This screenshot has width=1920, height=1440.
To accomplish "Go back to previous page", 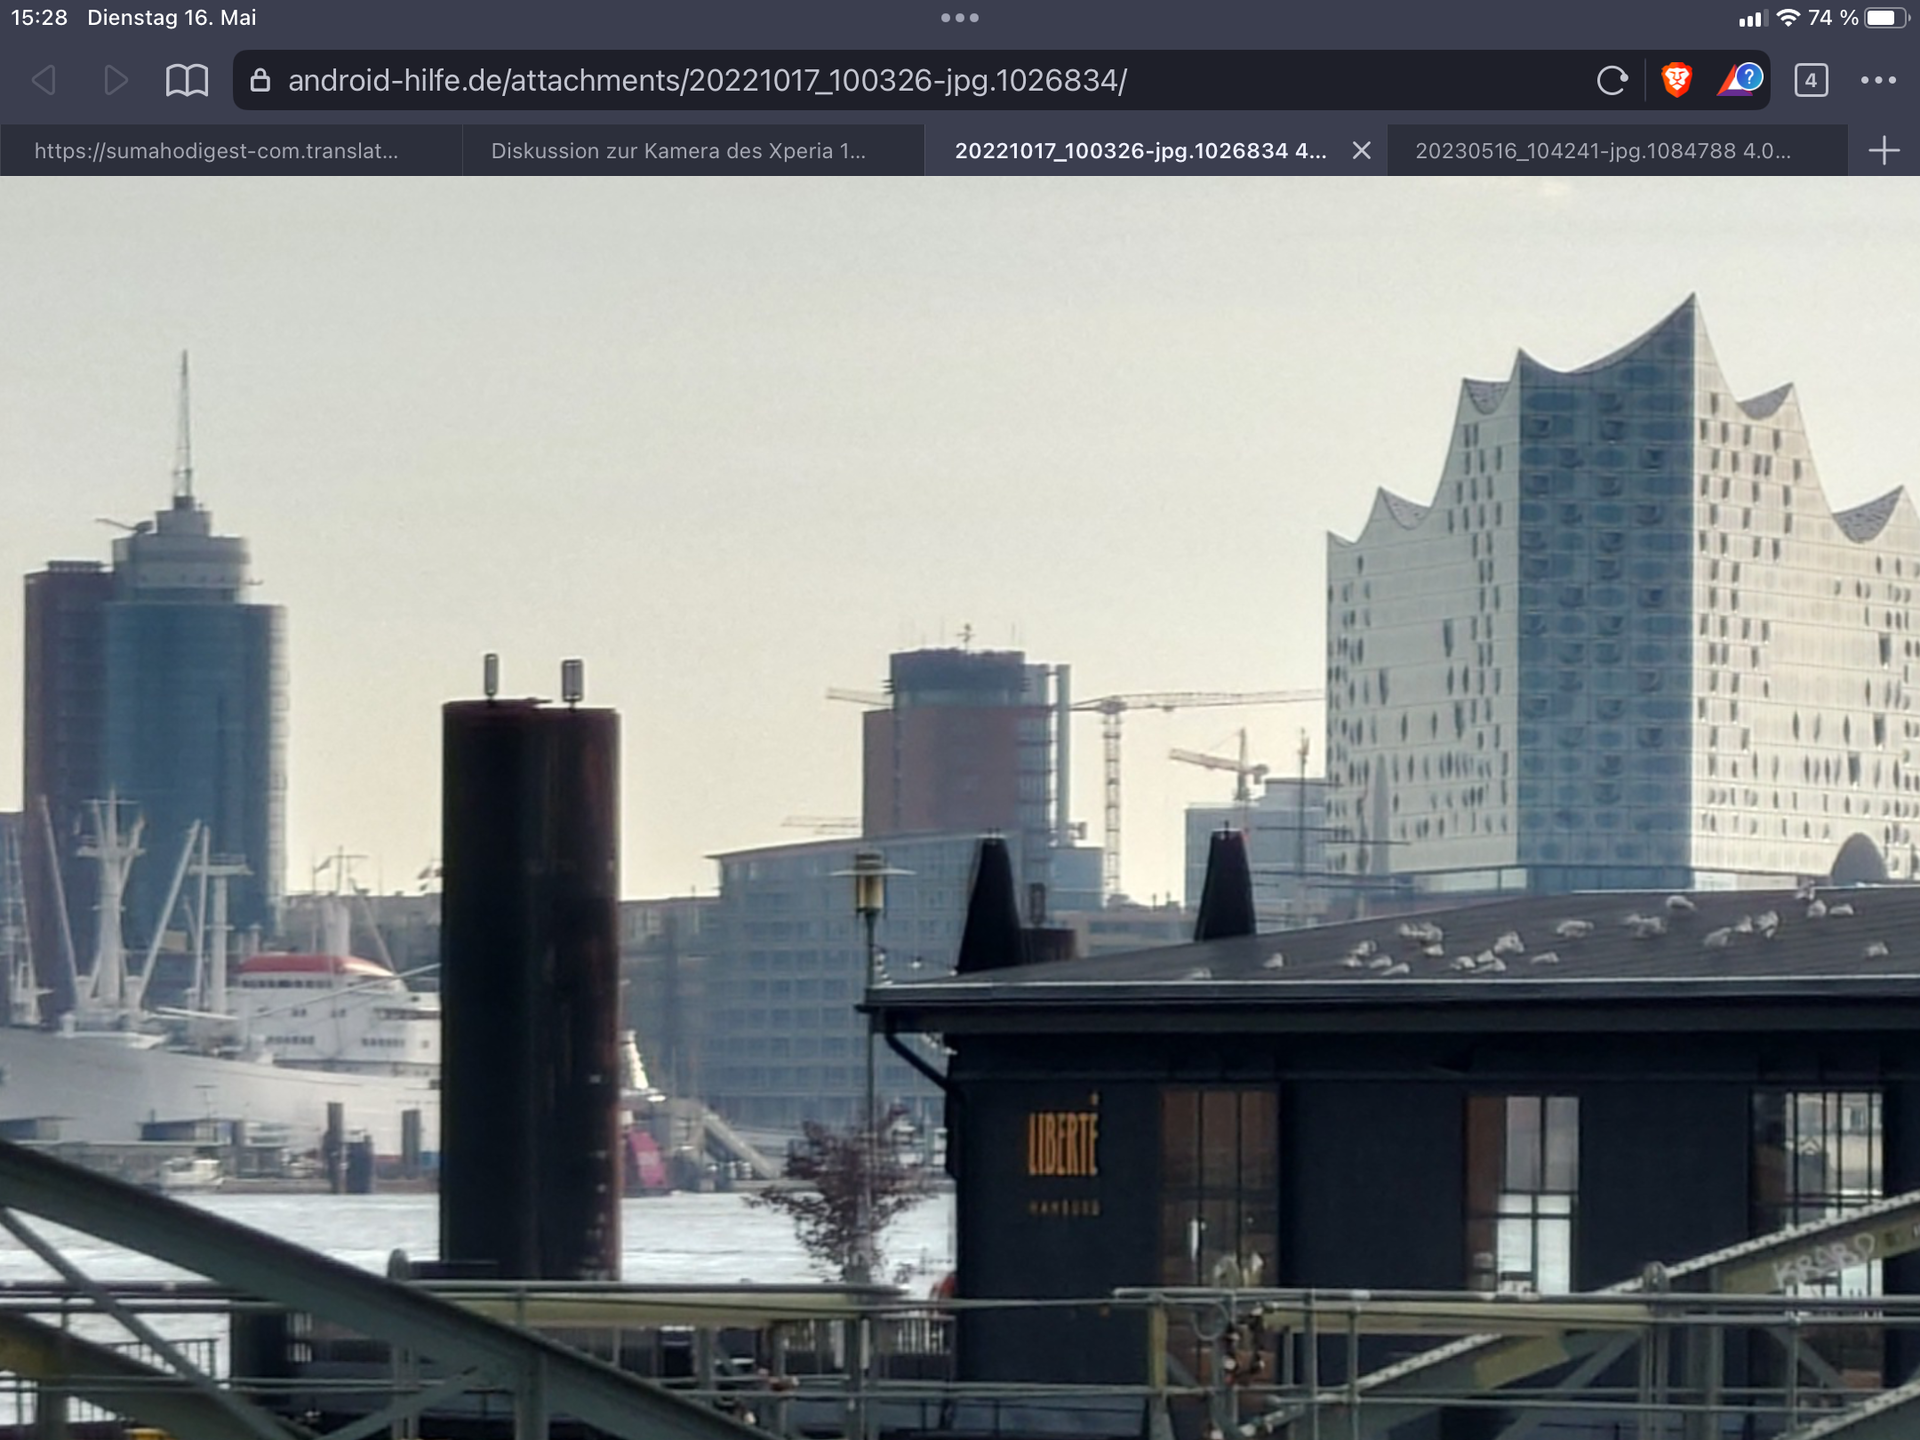I will tap(44, 80).
